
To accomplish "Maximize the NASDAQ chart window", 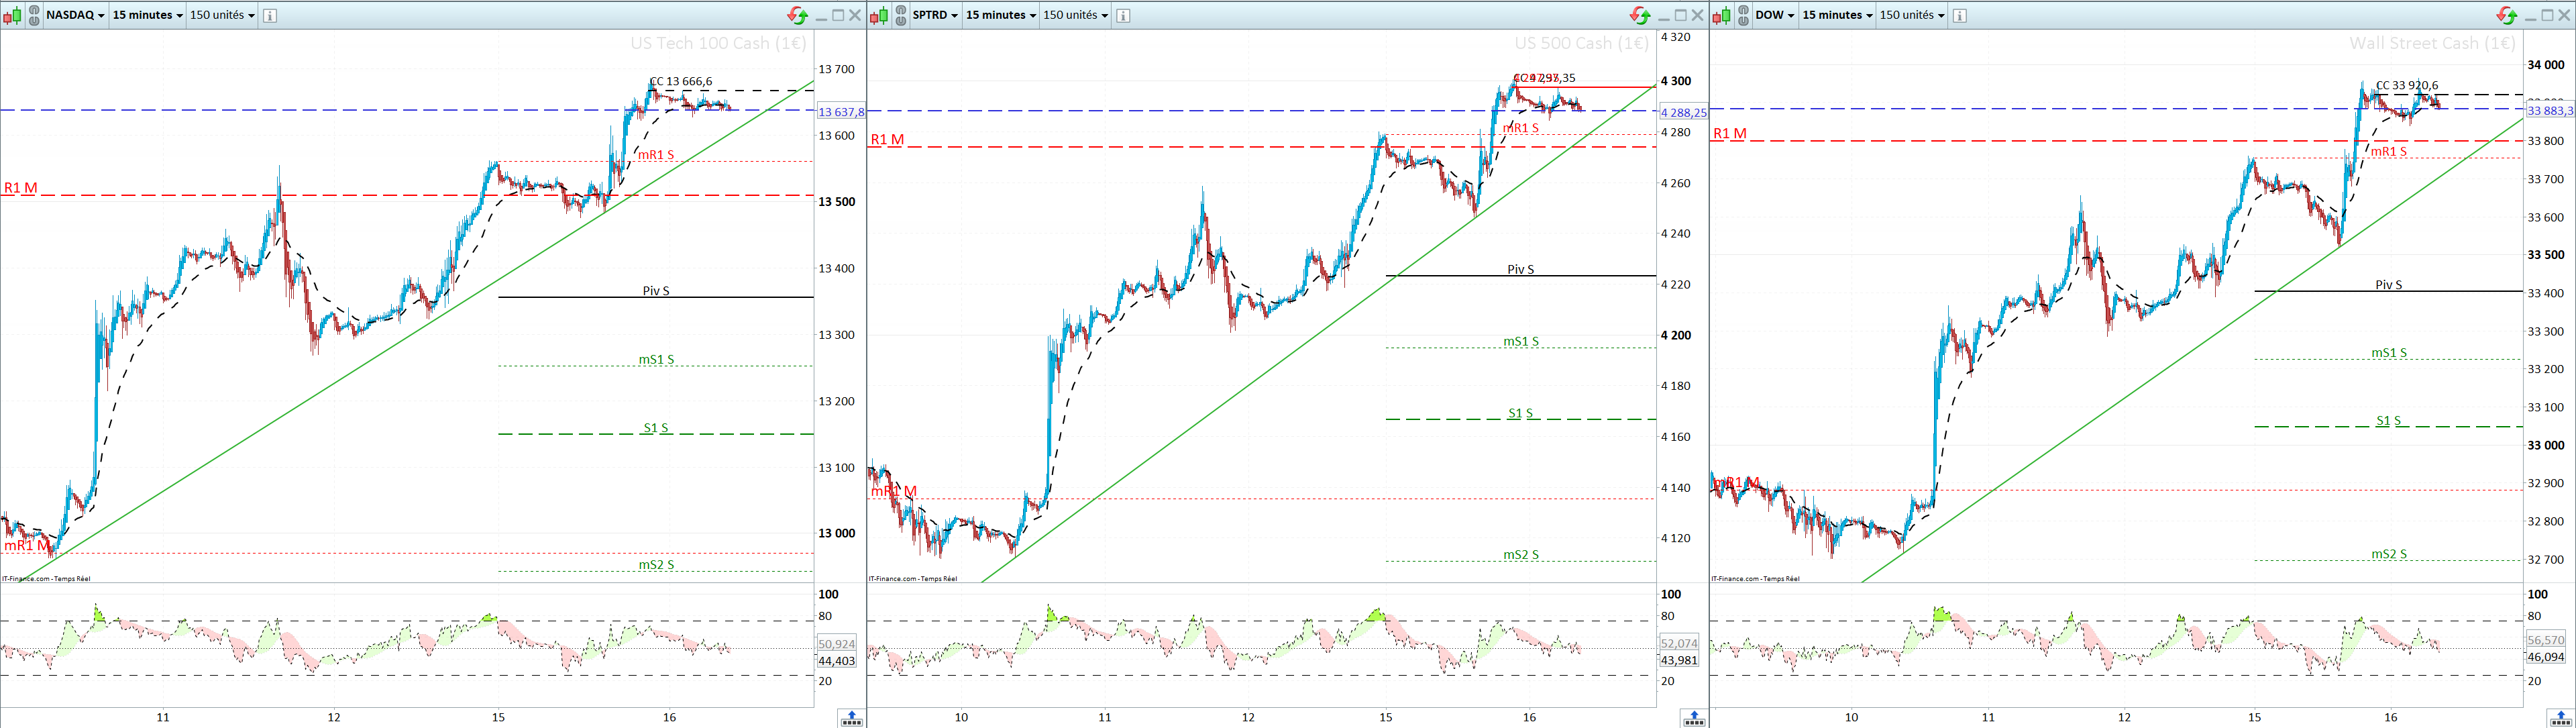I will [x=838, y=15].
